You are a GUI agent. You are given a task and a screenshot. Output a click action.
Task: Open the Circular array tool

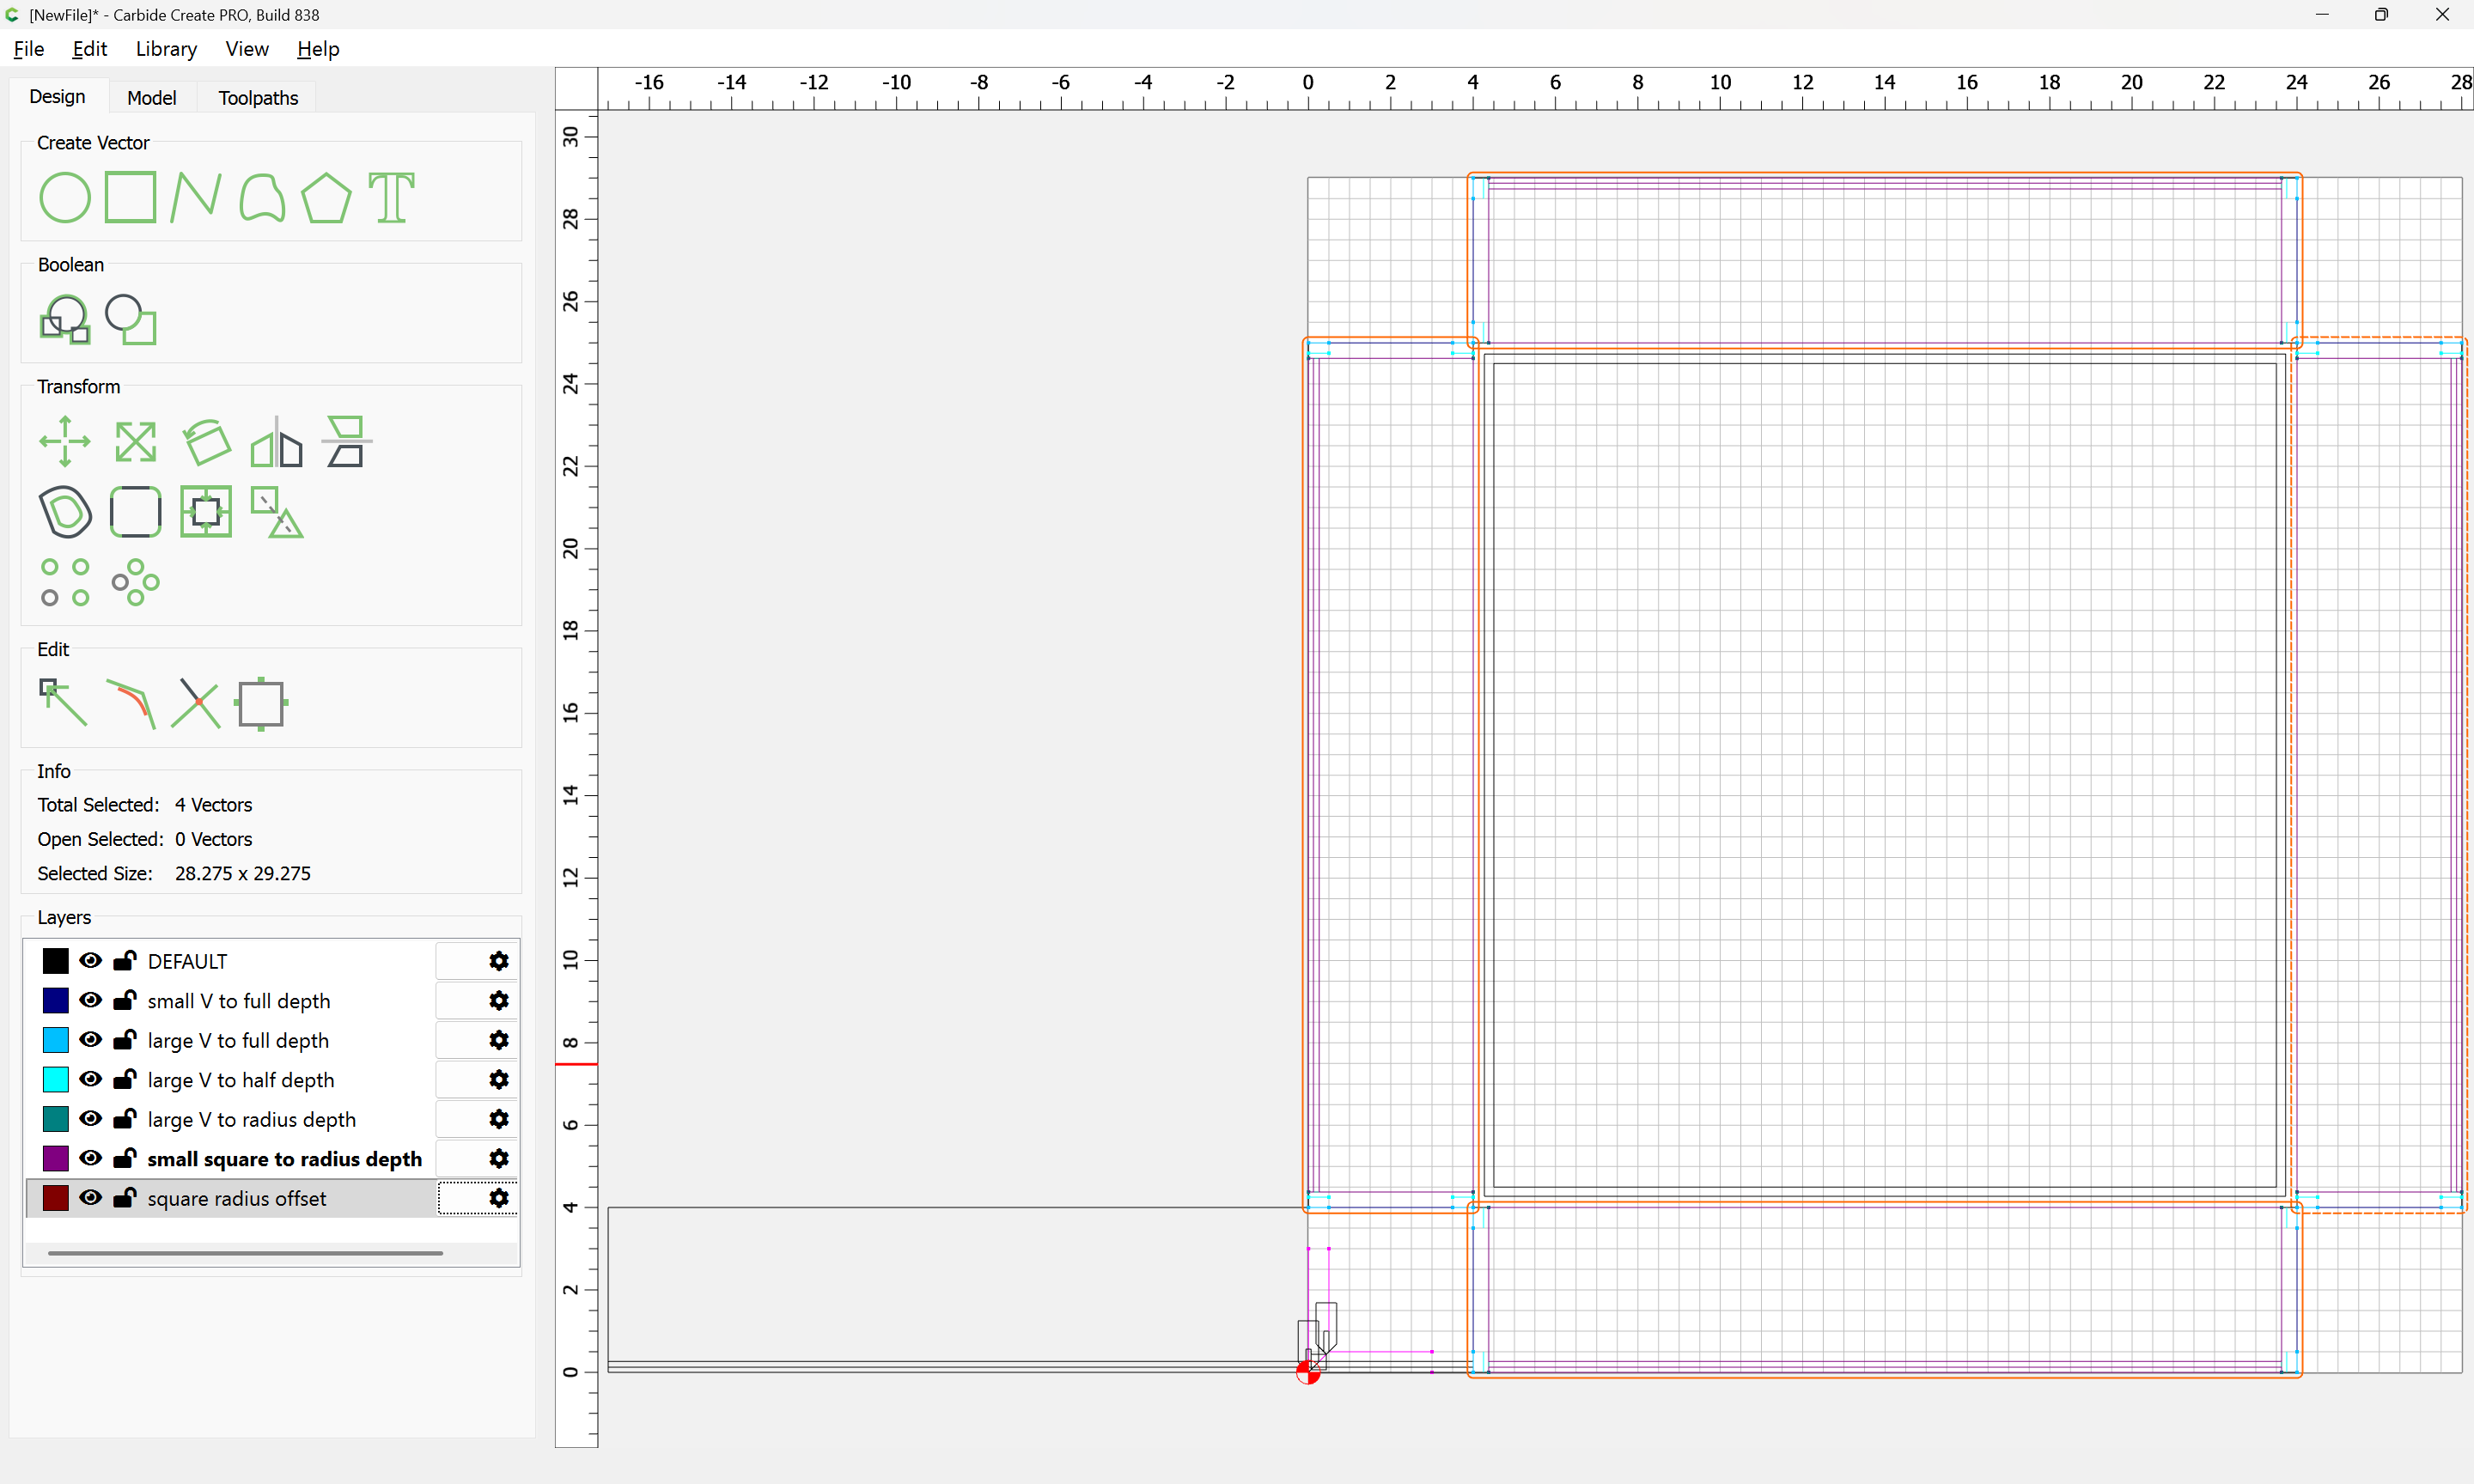pyautogui.click(x=135, y=582)
